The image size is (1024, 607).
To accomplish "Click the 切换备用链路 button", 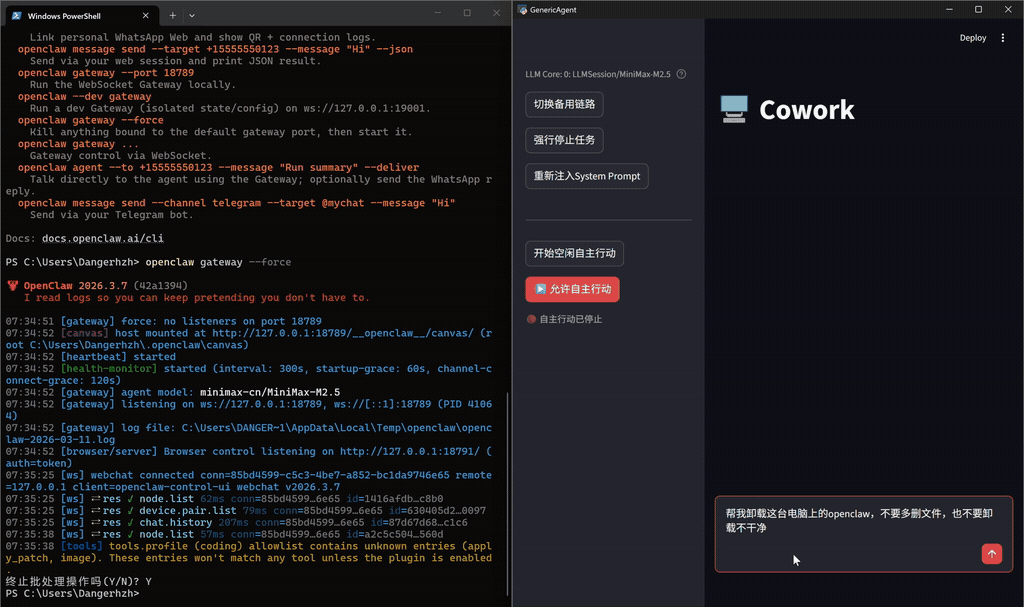I will click(564, 105).
